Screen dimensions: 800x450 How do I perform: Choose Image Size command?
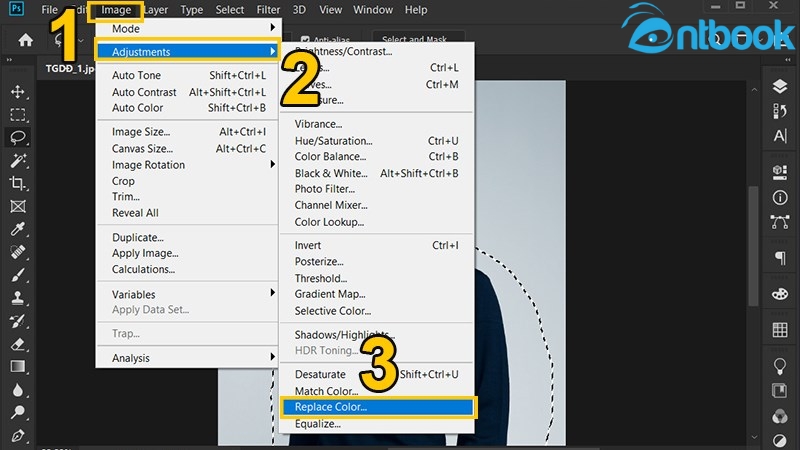tap(187, 132)
